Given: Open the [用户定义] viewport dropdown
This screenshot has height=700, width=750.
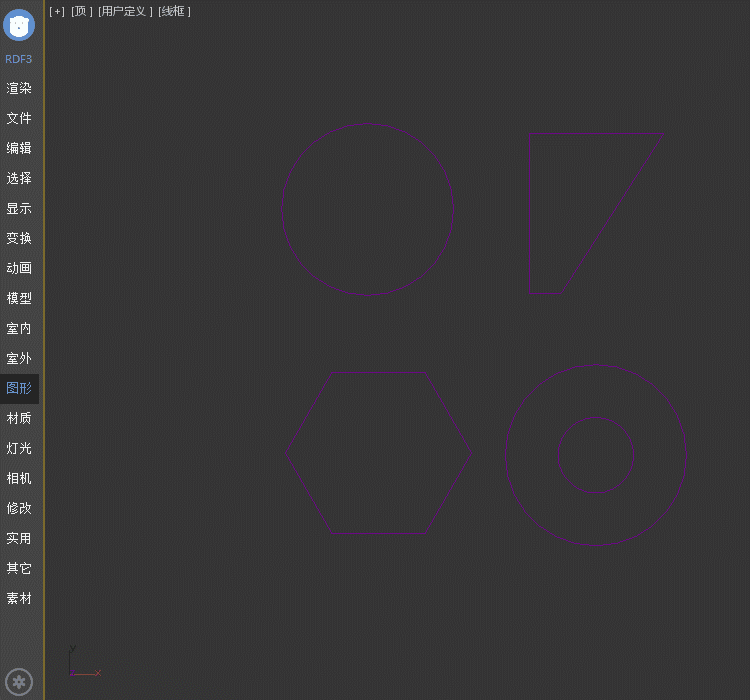Looking at the screenshot, I should (x=125, y=11).
